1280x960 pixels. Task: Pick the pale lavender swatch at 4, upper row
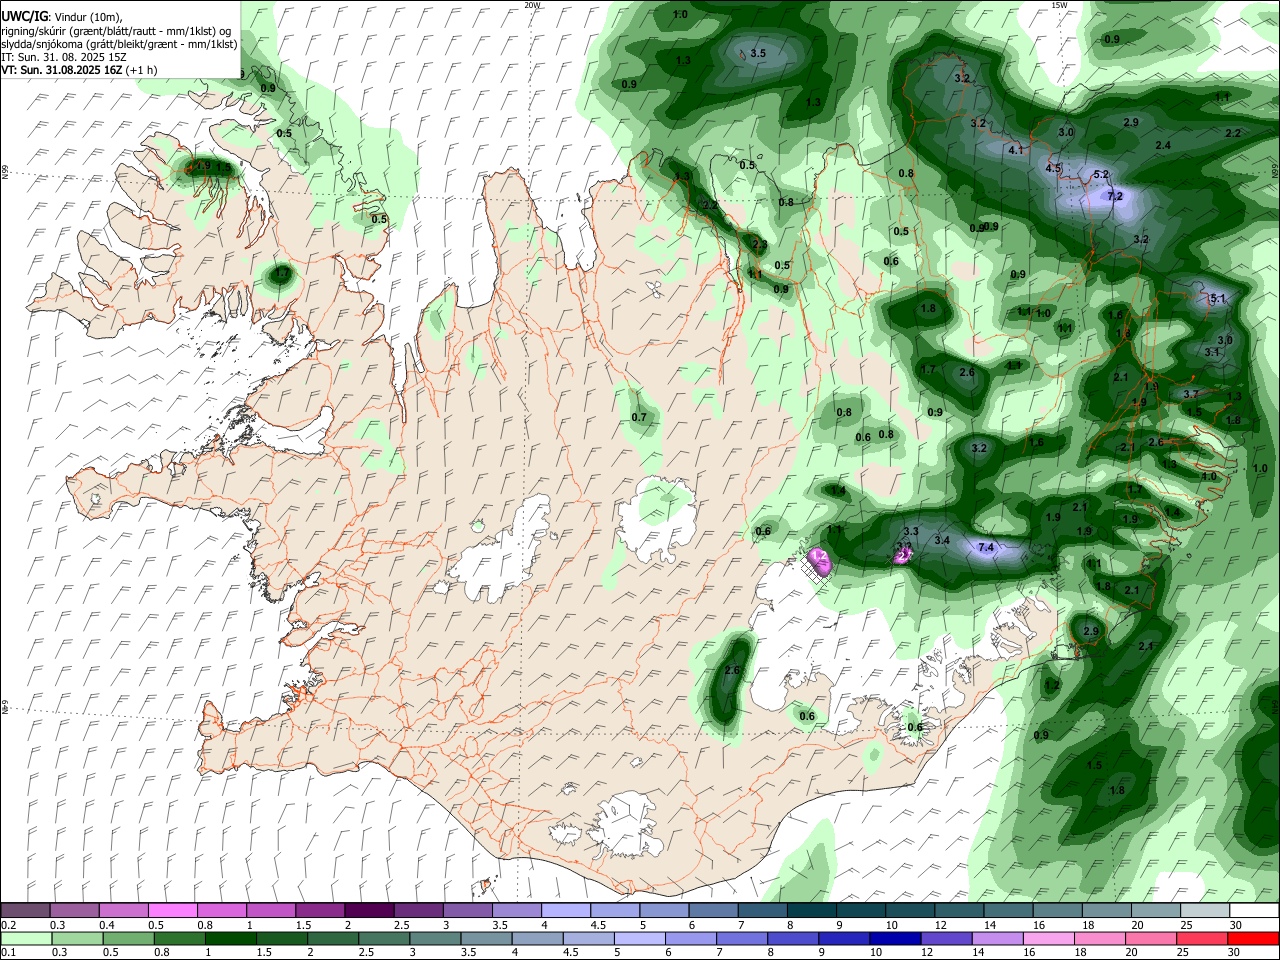click(566, 911)
